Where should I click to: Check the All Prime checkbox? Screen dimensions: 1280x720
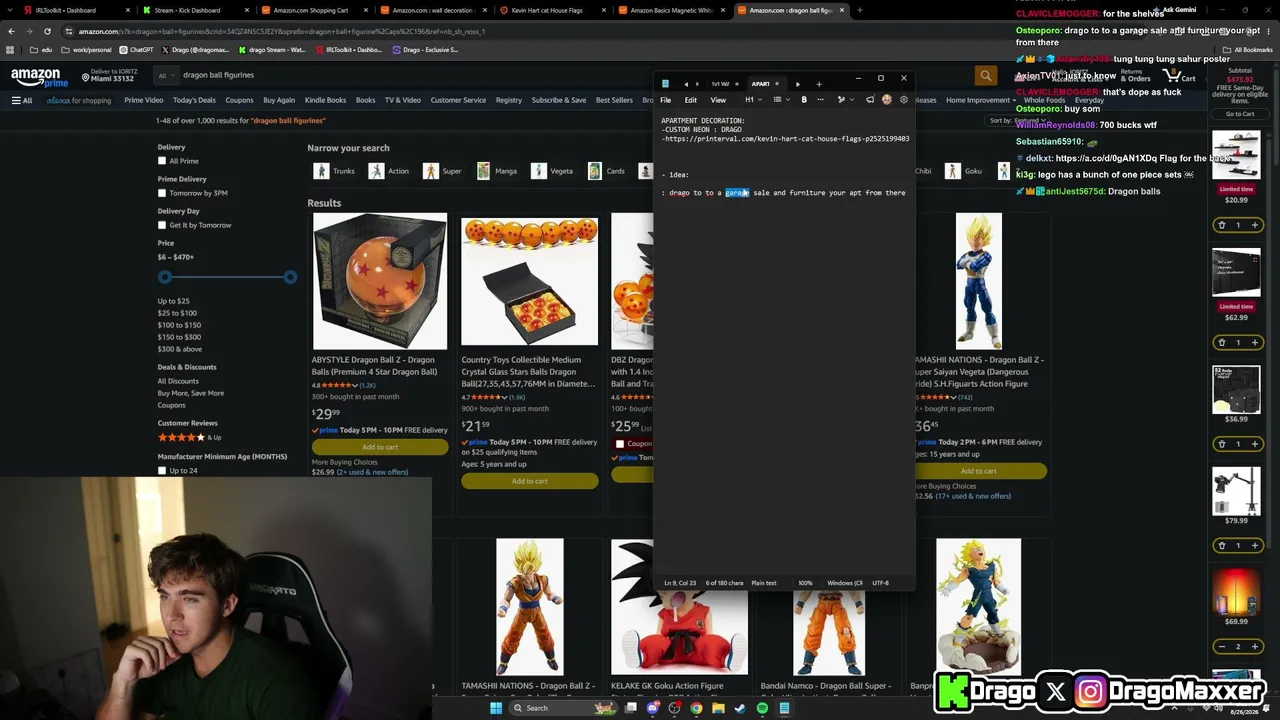pyautogui.click(x=162, y=161)
